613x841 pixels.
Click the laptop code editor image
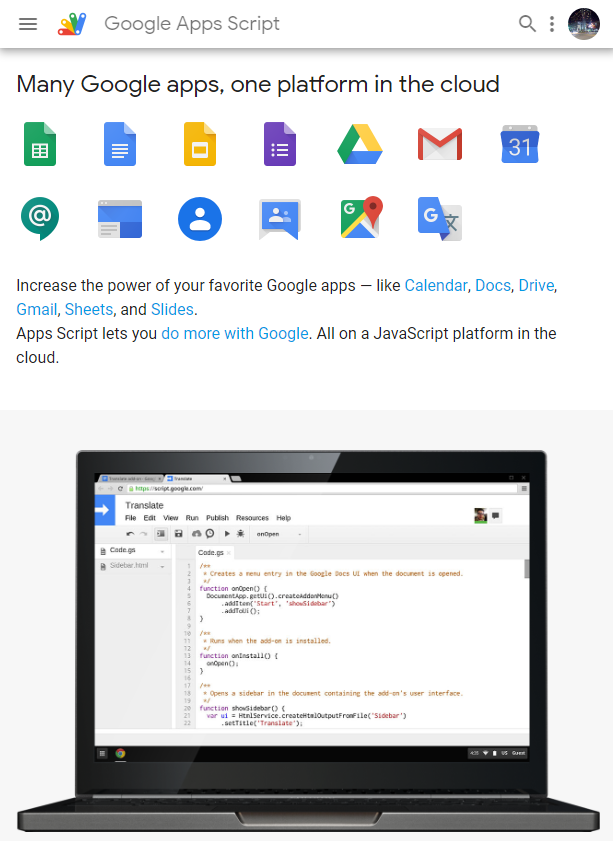tap(308, 640)
